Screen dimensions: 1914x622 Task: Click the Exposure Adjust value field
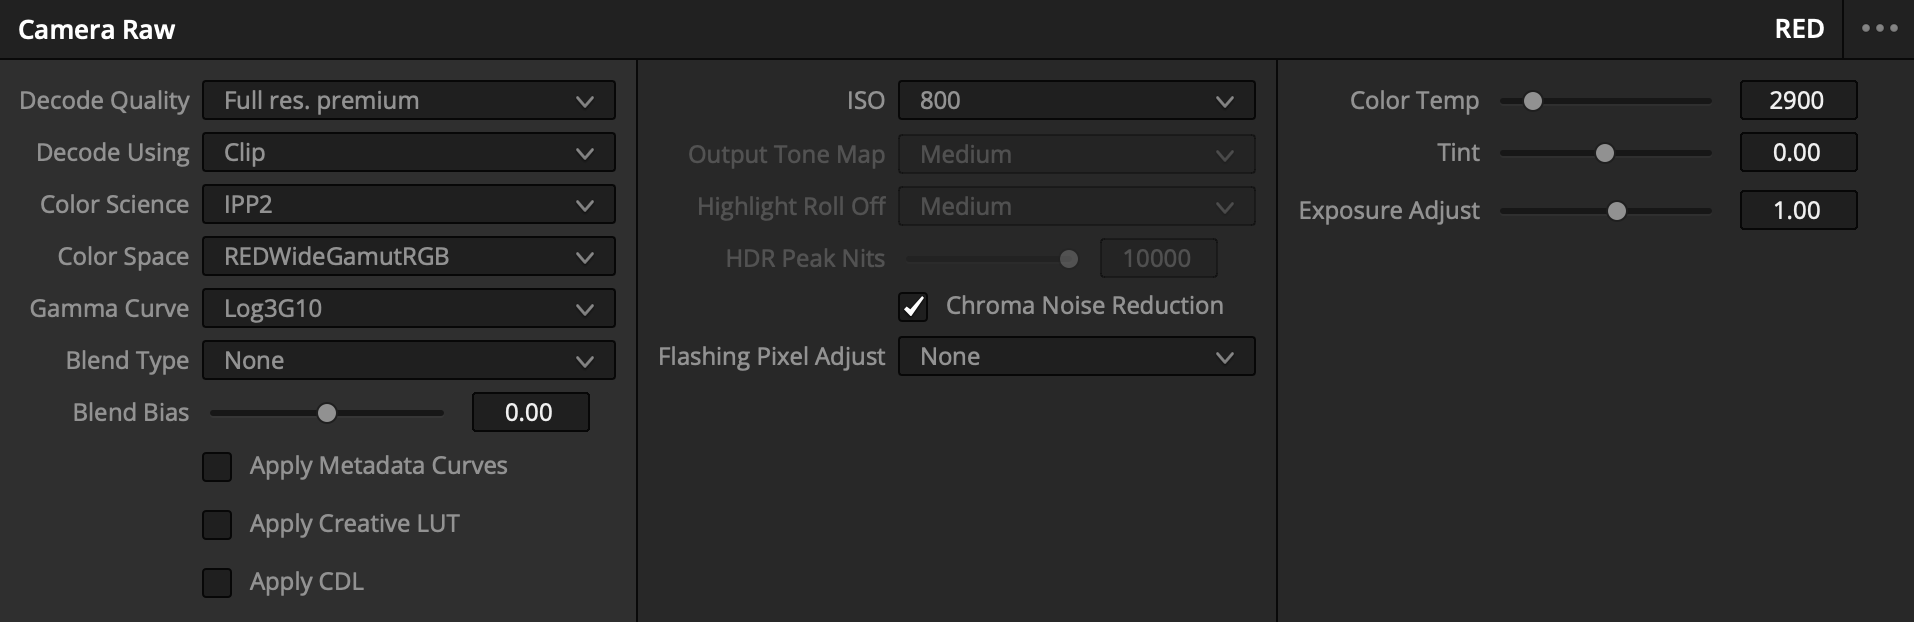(1797, 211)
